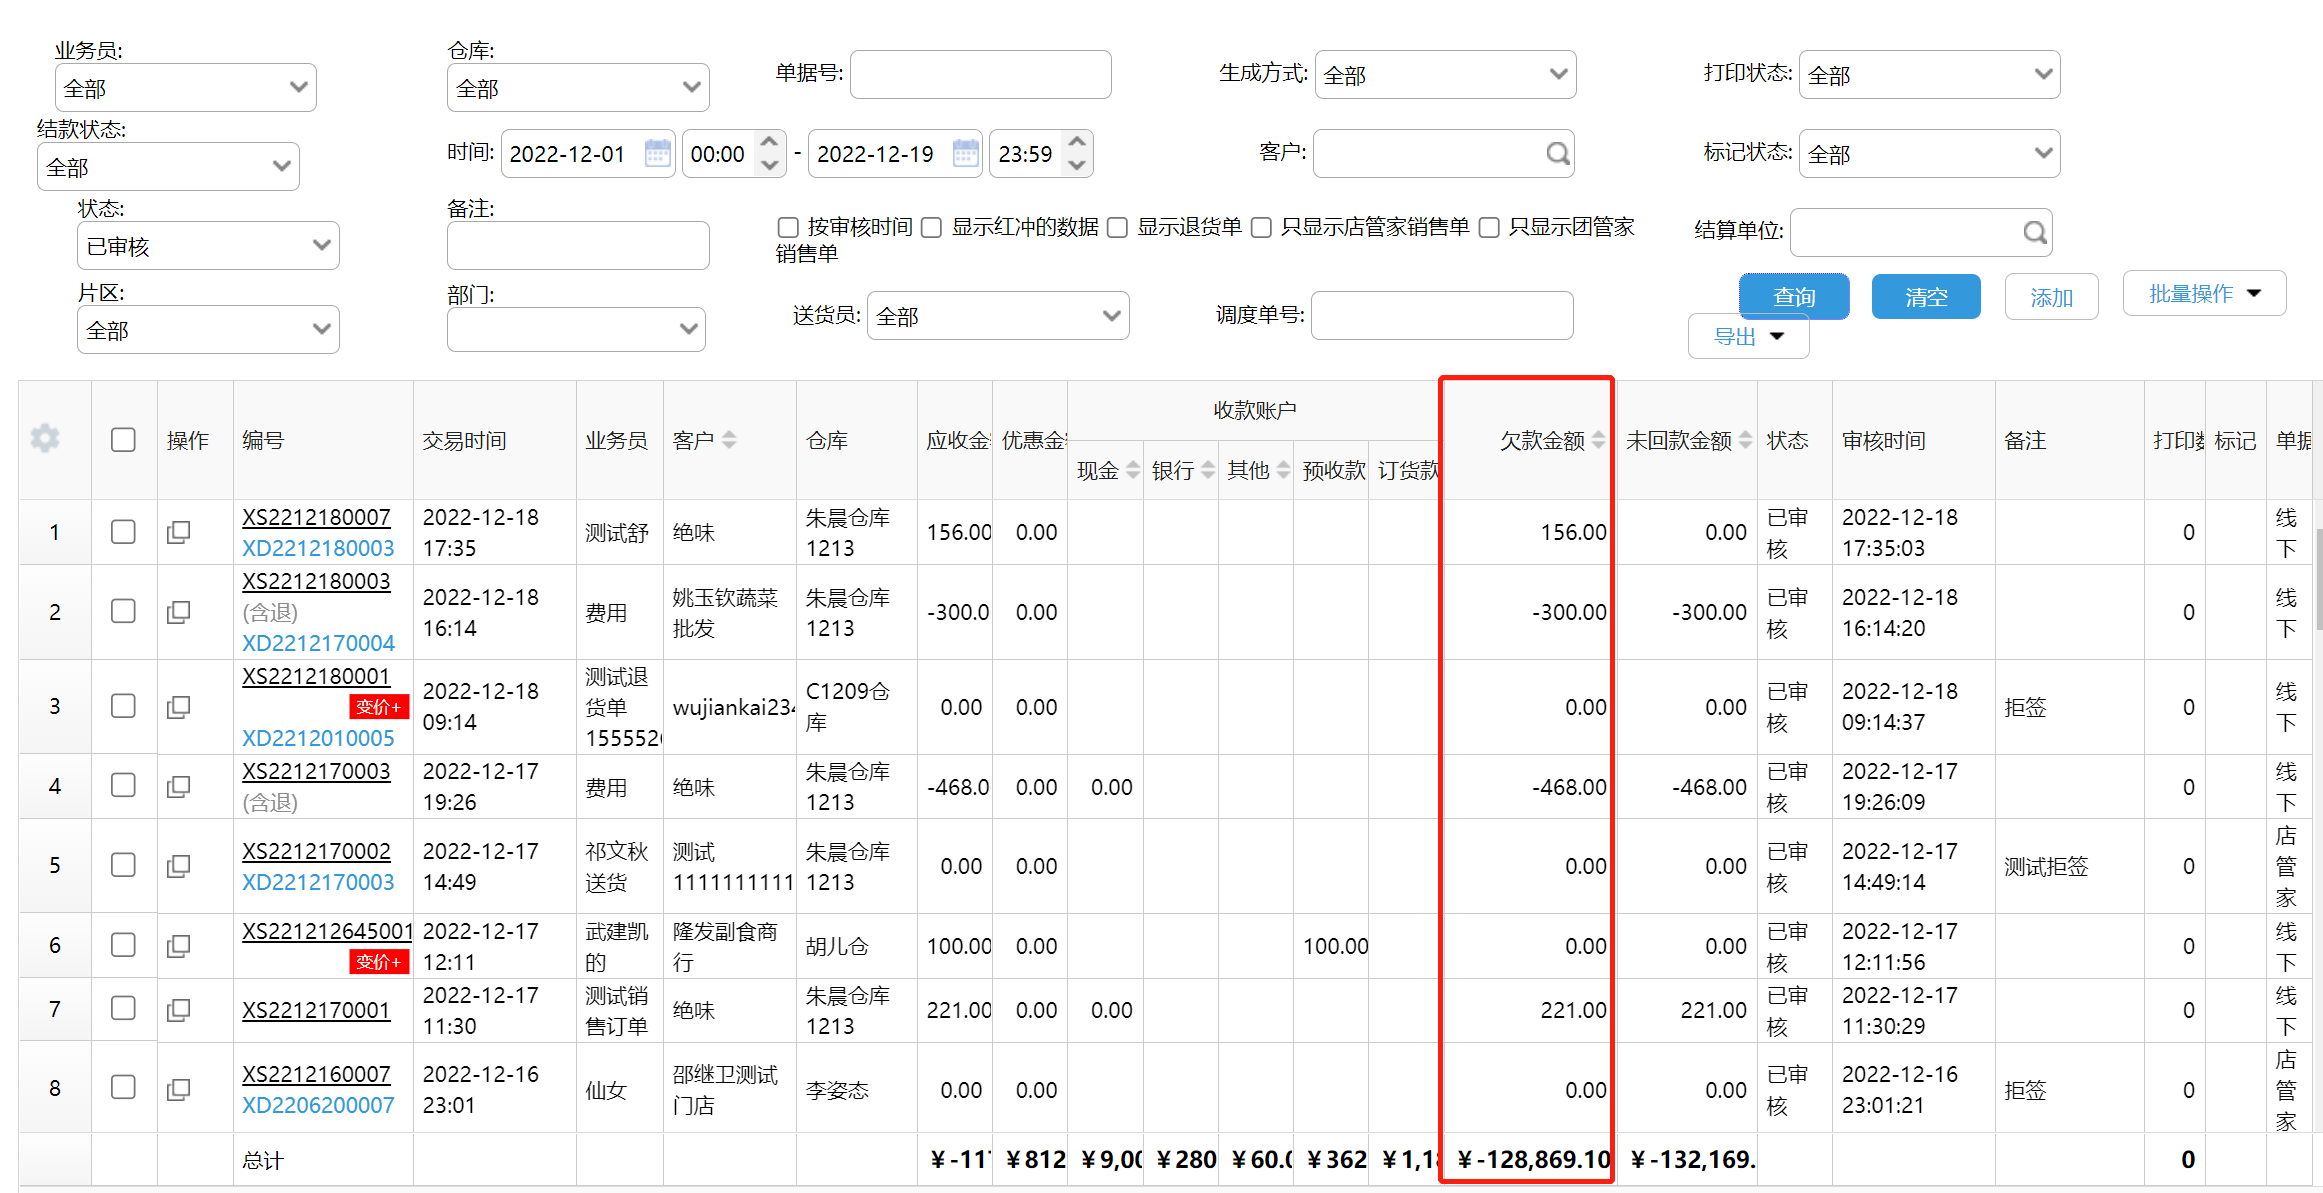The image size is (2323, 1193).
Task: Enable 显示退货单 checkbox
Action: pos(1117,228)
